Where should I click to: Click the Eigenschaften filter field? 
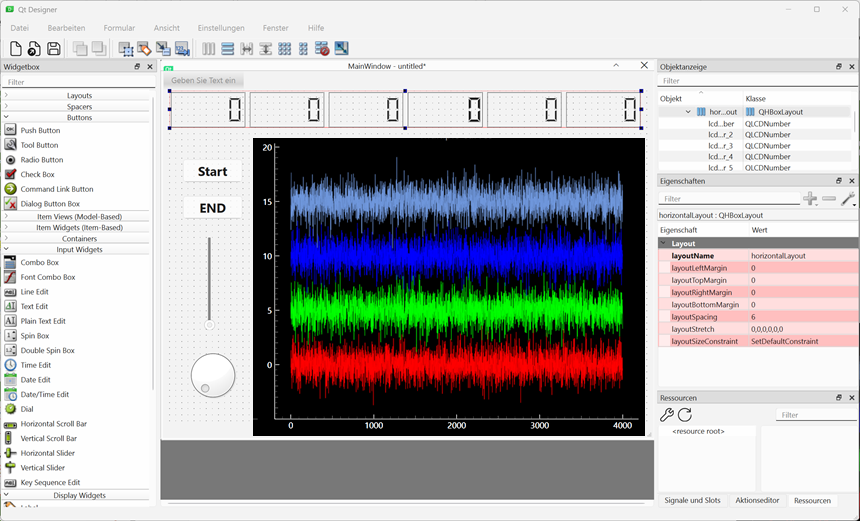click(x=729, y=199)
